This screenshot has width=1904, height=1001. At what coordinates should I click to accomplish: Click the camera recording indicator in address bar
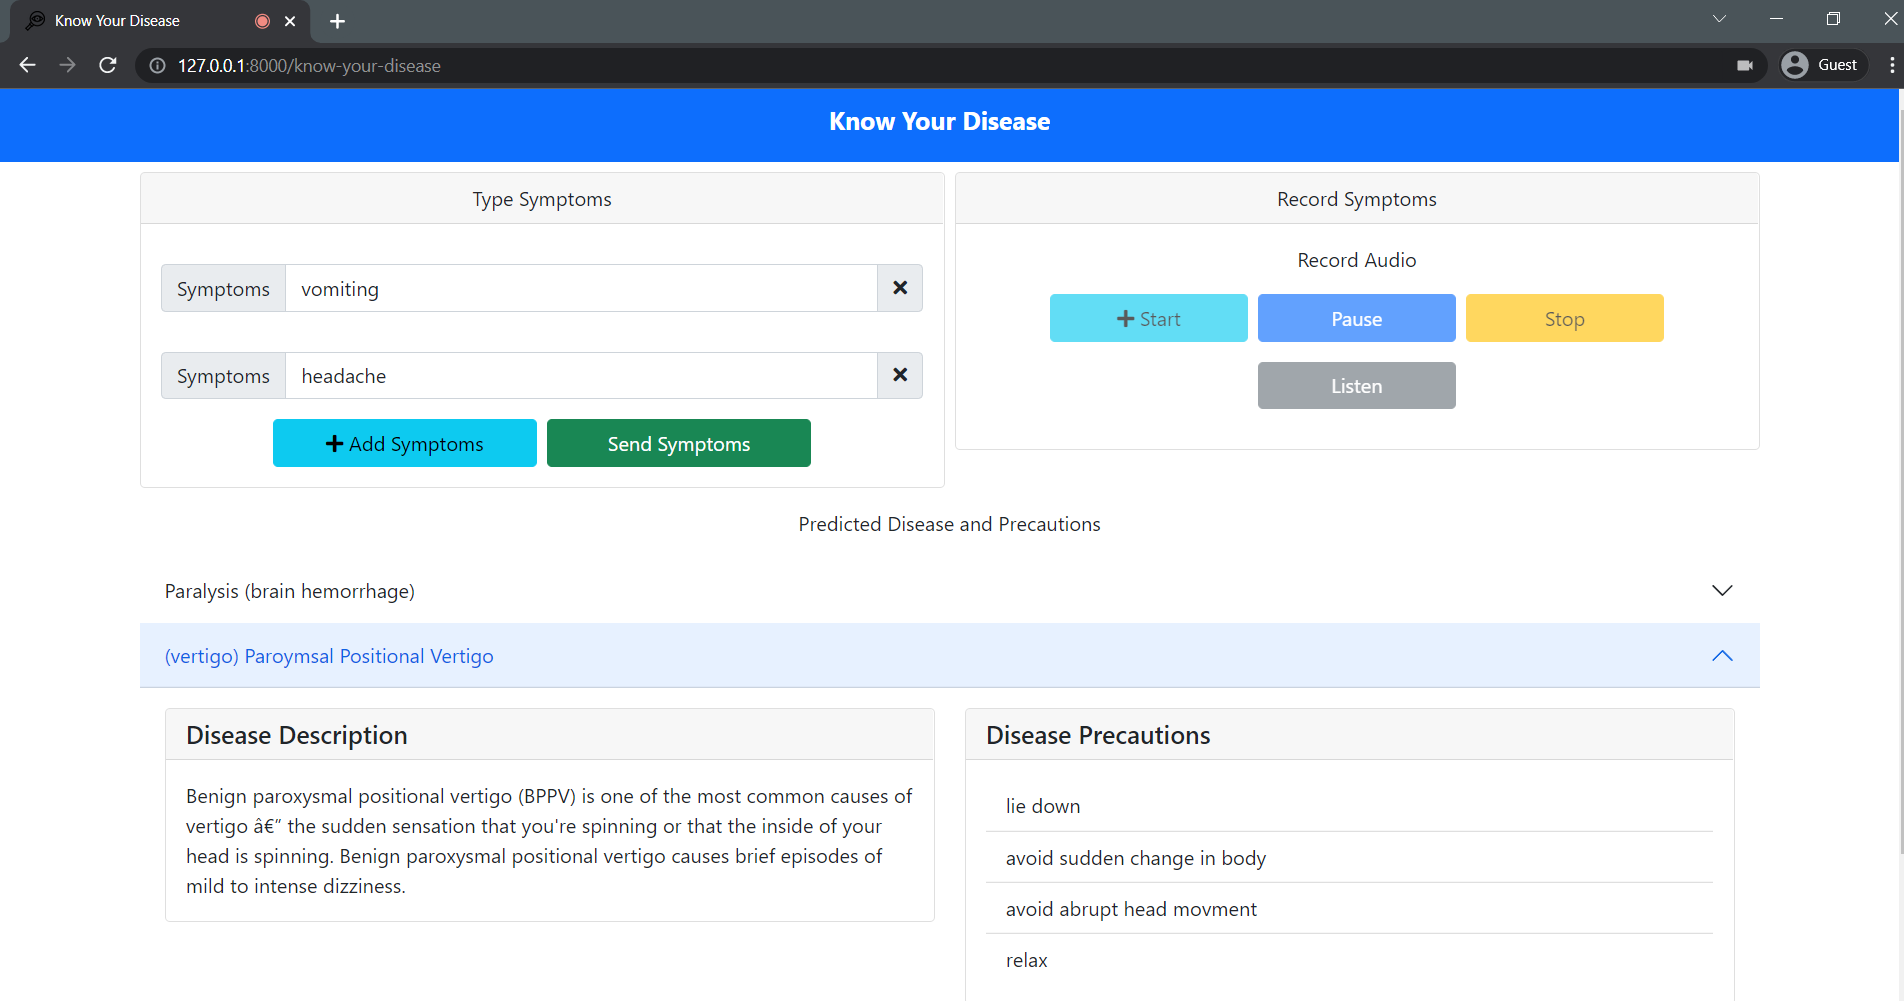pyautogui.click(x=1745, y=65)
